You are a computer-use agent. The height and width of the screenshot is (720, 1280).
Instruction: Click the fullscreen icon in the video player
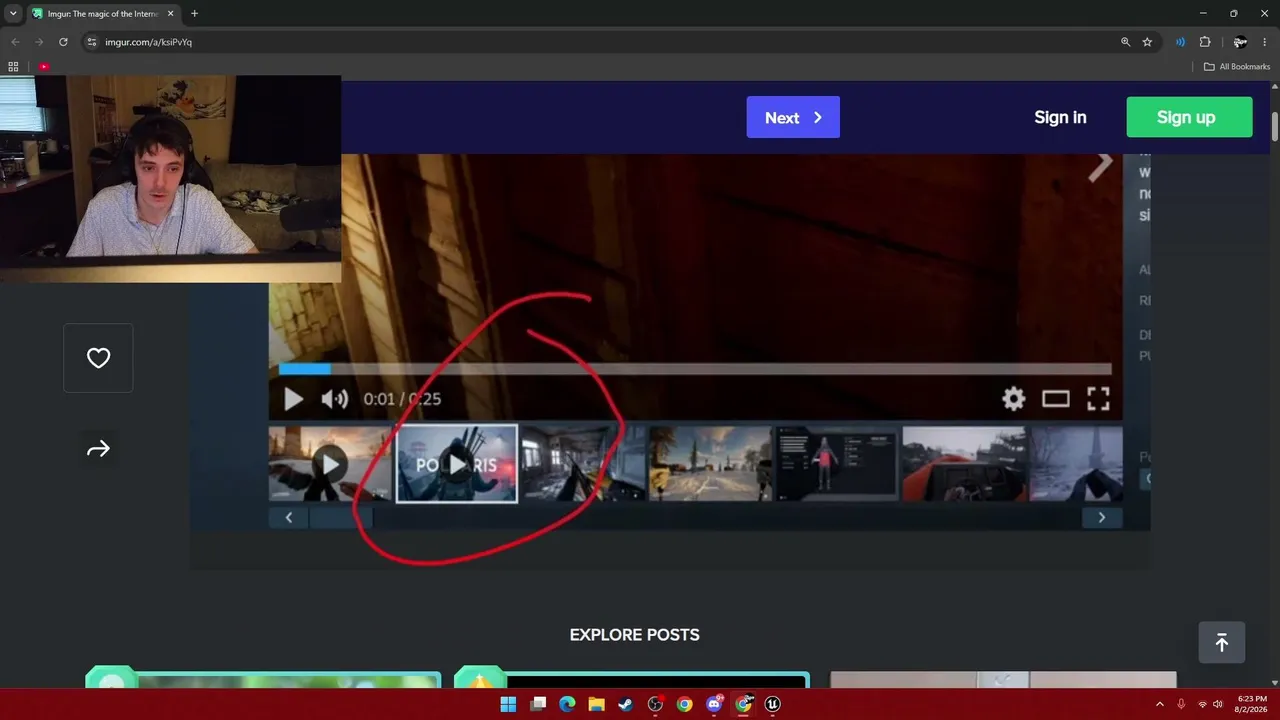pos(1098,399)
